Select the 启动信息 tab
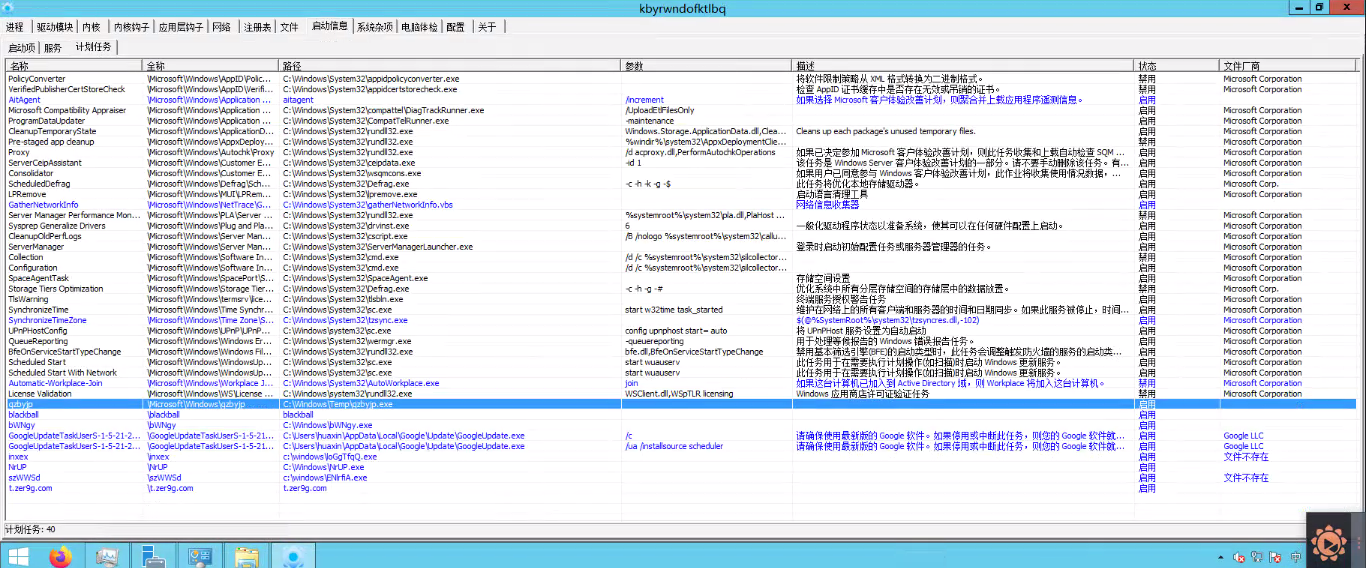This screenshot has height=568, width=1366. coord(330,27)
